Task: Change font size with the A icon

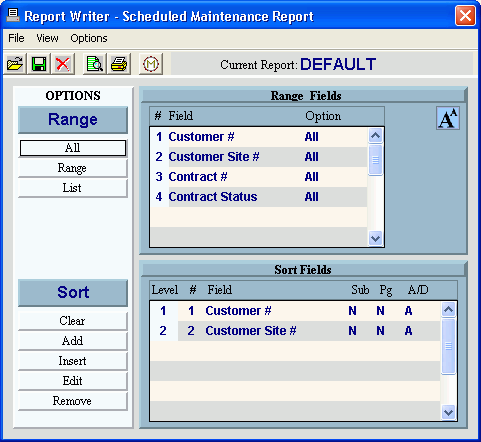Action: pos(448,118)
